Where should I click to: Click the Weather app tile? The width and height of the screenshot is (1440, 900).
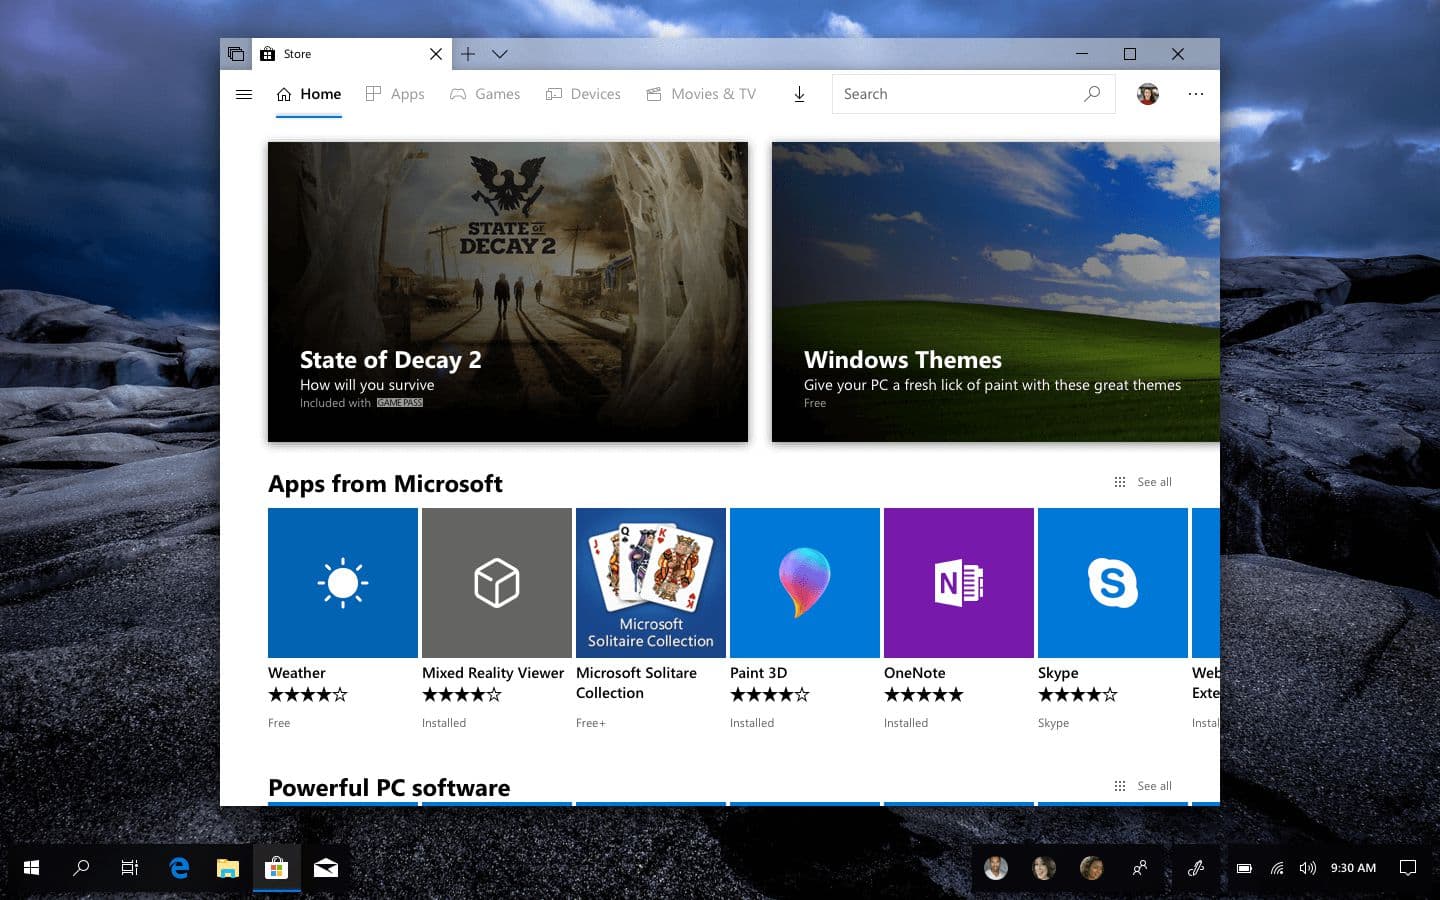click(x=342, y=583)
